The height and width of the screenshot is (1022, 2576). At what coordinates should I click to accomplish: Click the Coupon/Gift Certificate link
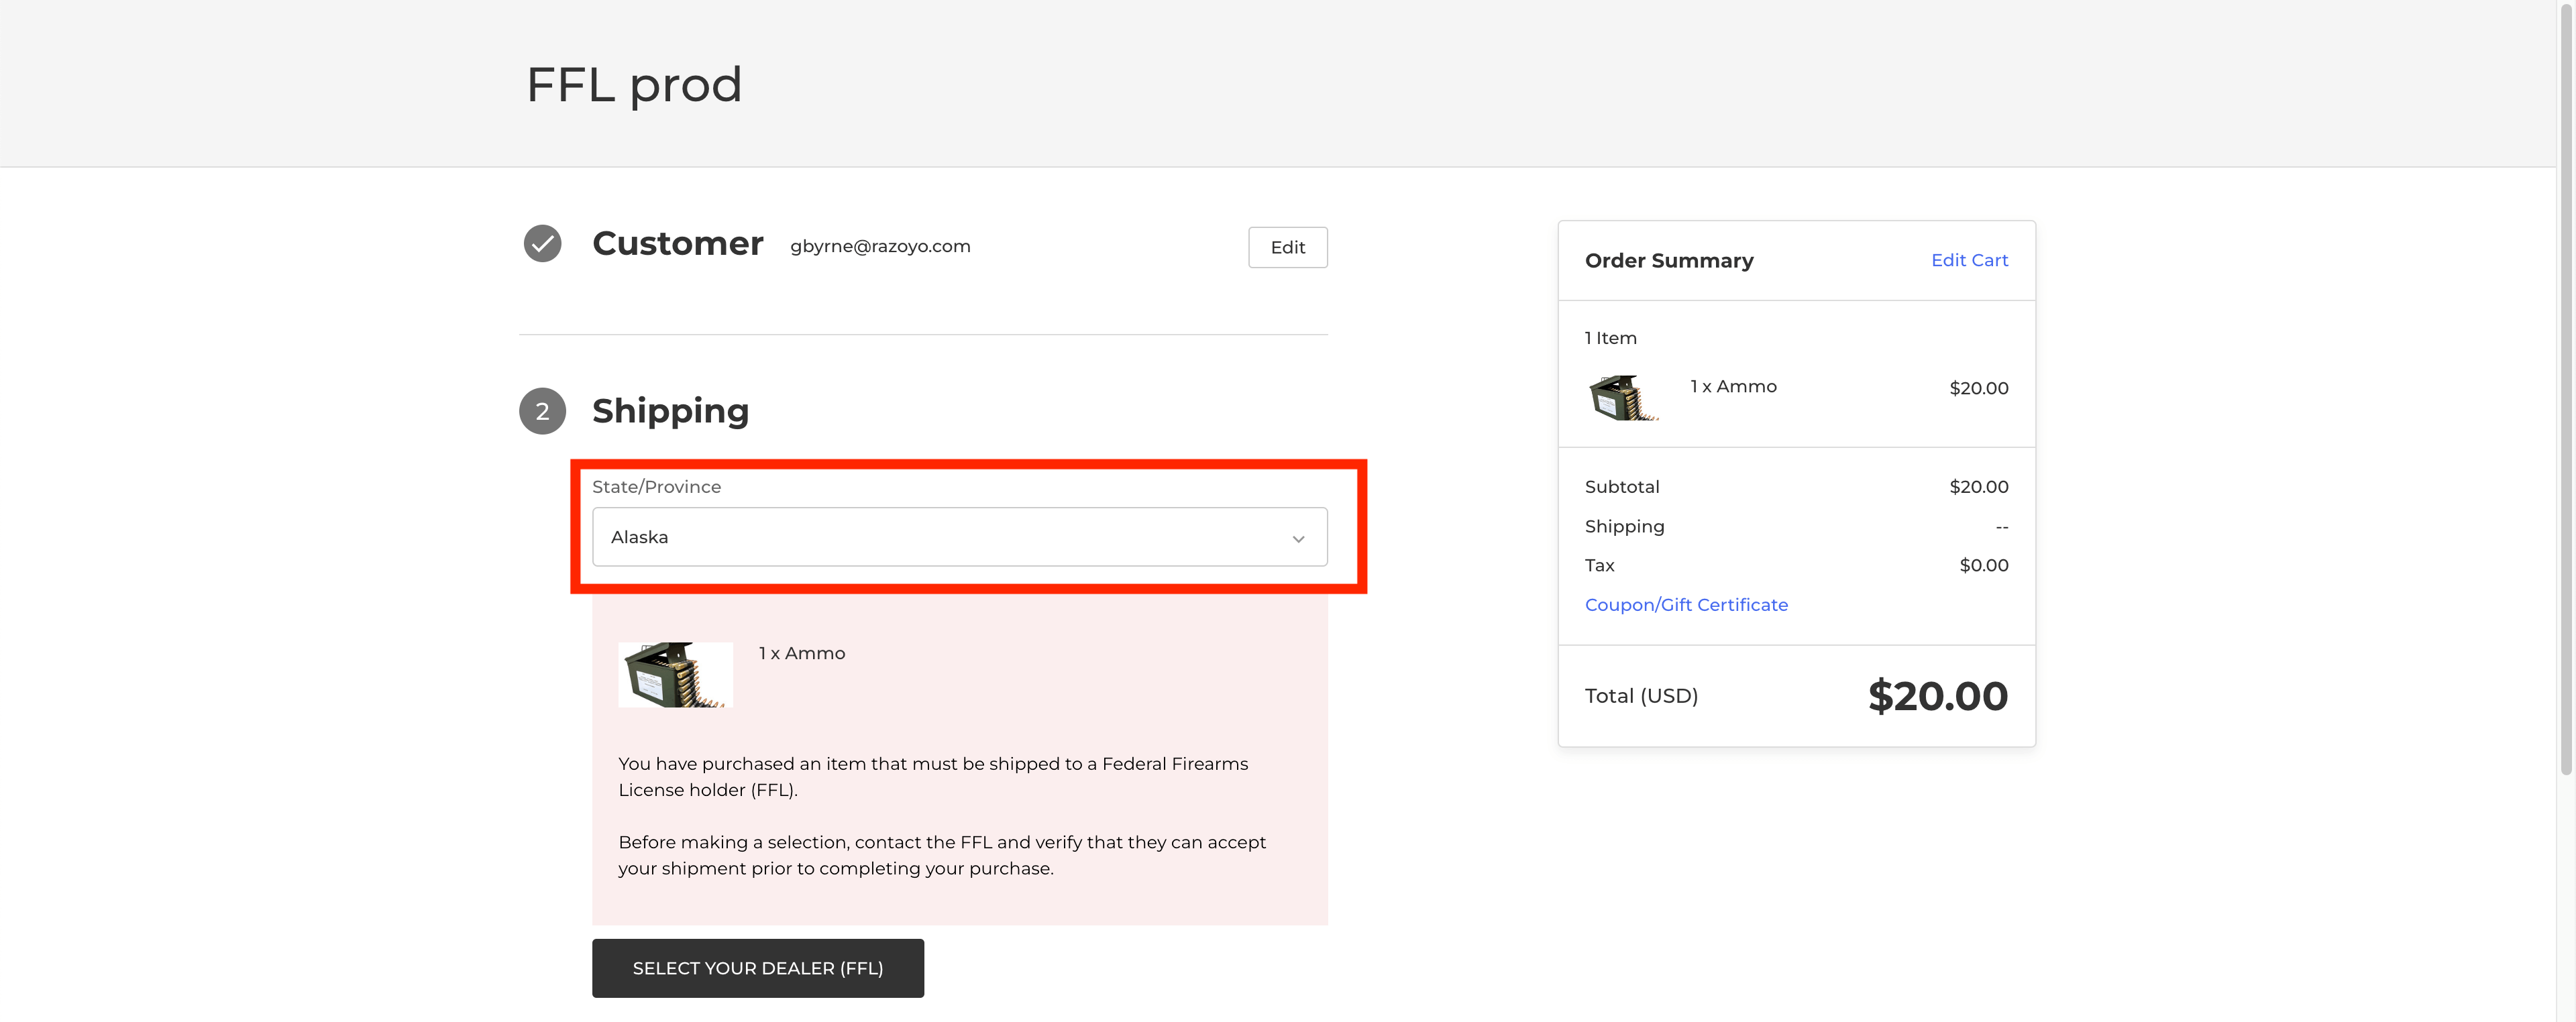(1685, 605)
